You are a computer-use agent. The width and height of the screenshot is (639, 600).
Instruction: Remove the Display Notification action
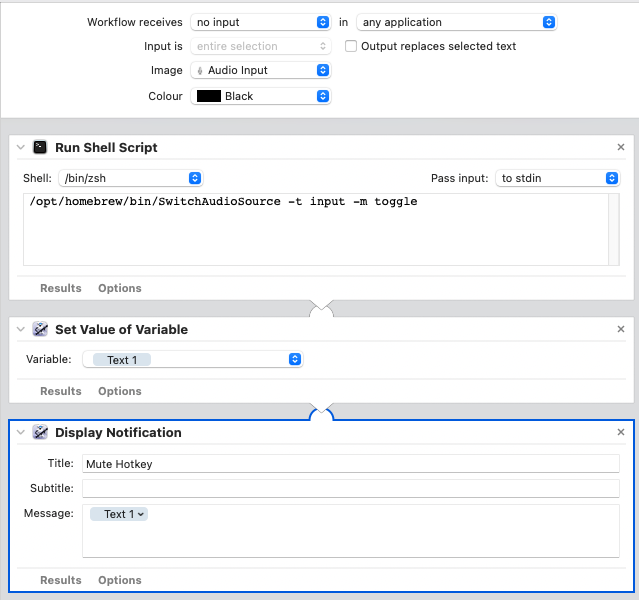pyautogui.click(x=621, y=433)
